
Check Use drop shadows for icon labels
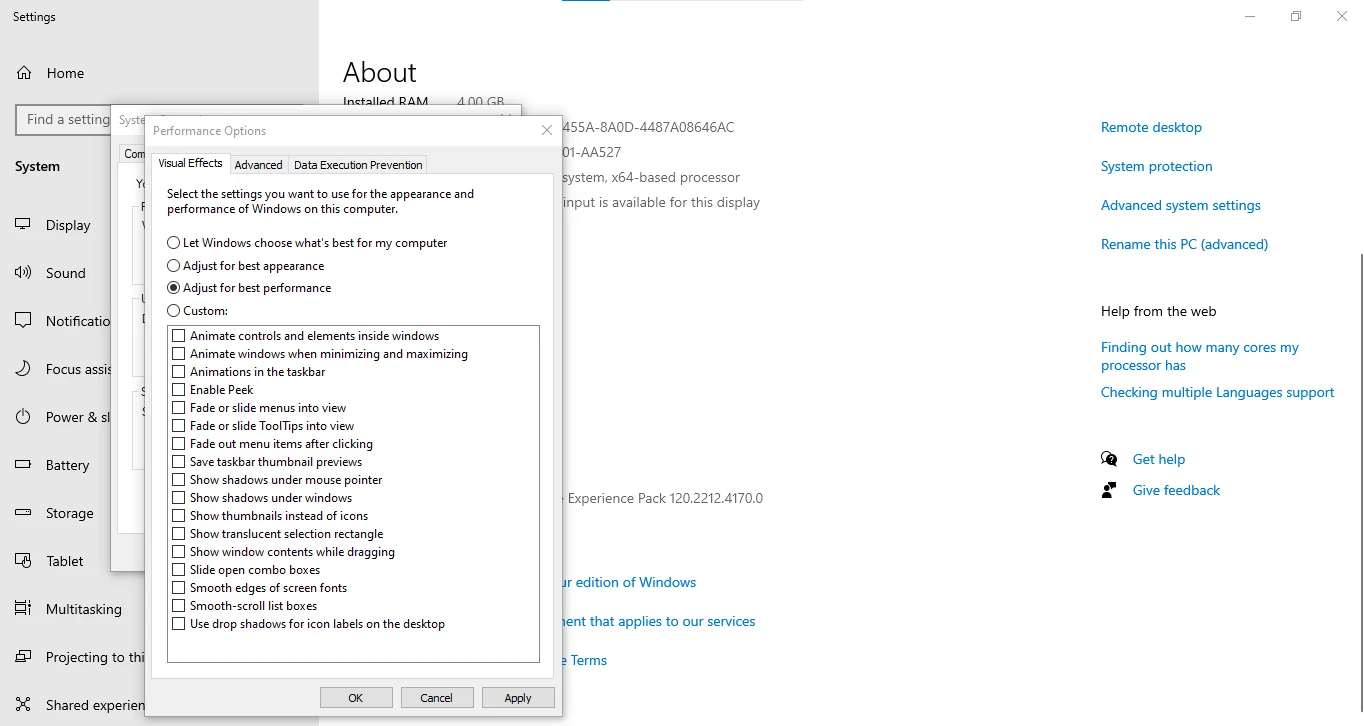click(179, 624)
